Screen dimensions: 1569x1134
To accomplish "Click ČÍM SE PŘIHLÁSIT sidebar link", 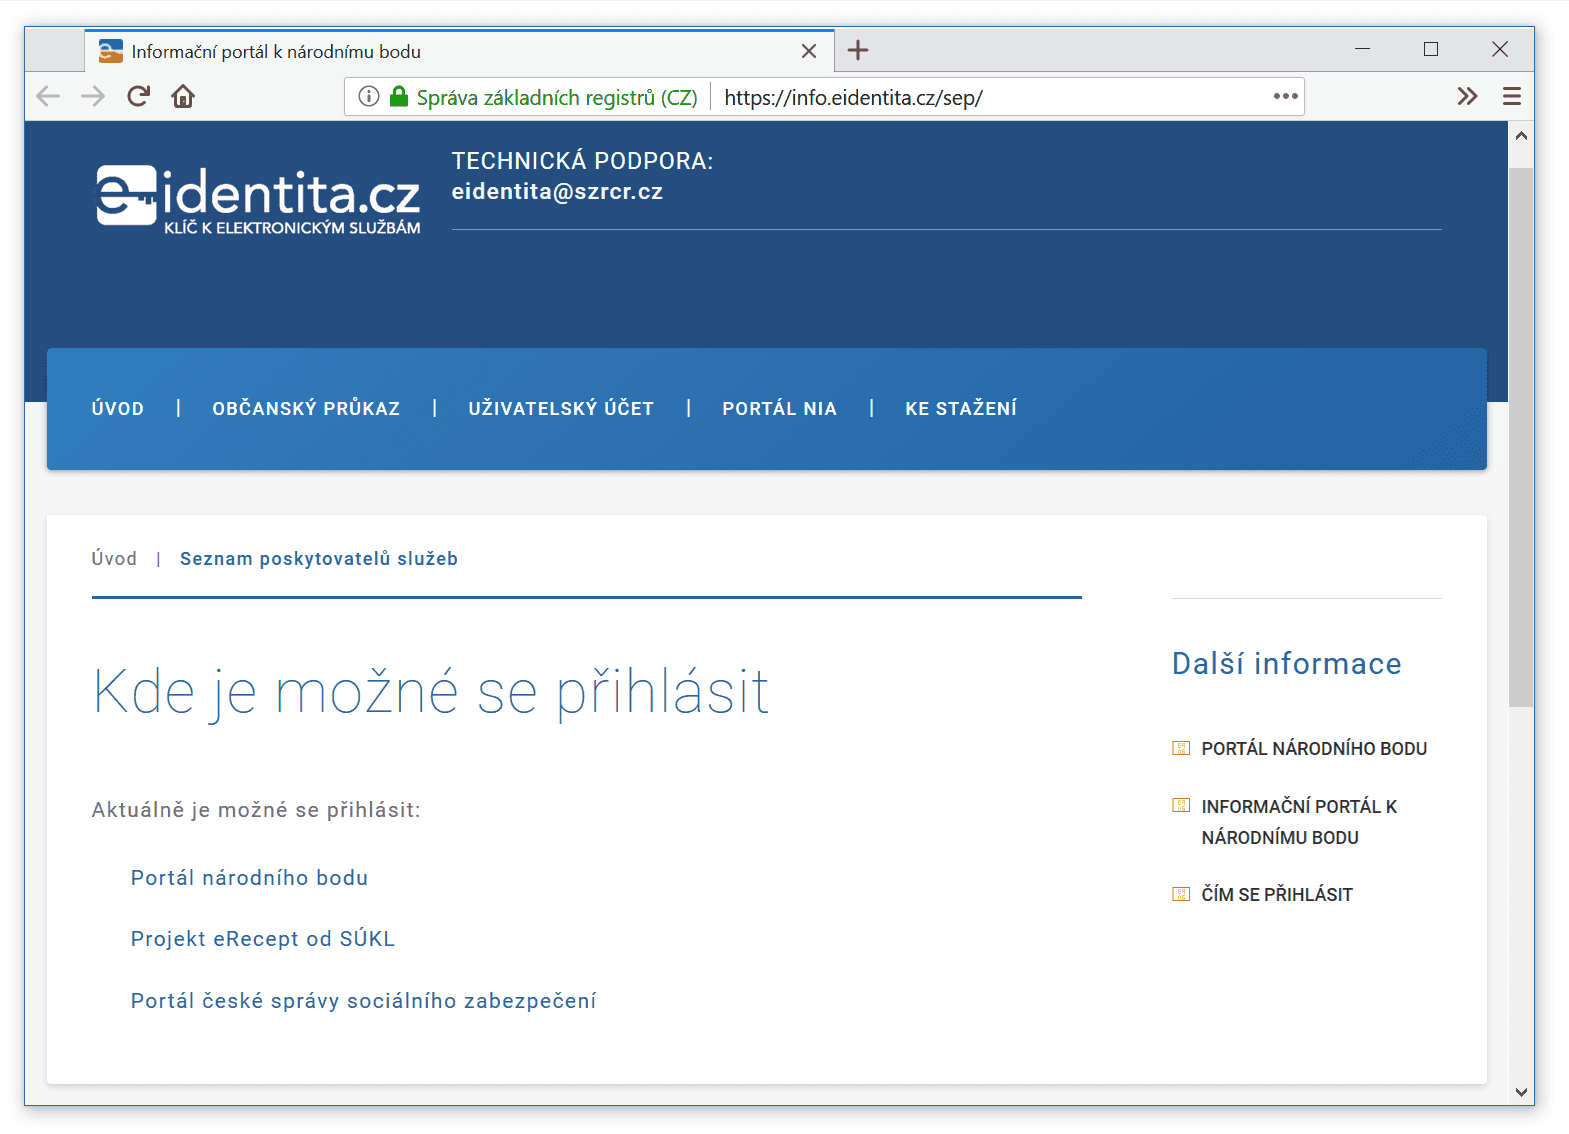I will 1277,895.
